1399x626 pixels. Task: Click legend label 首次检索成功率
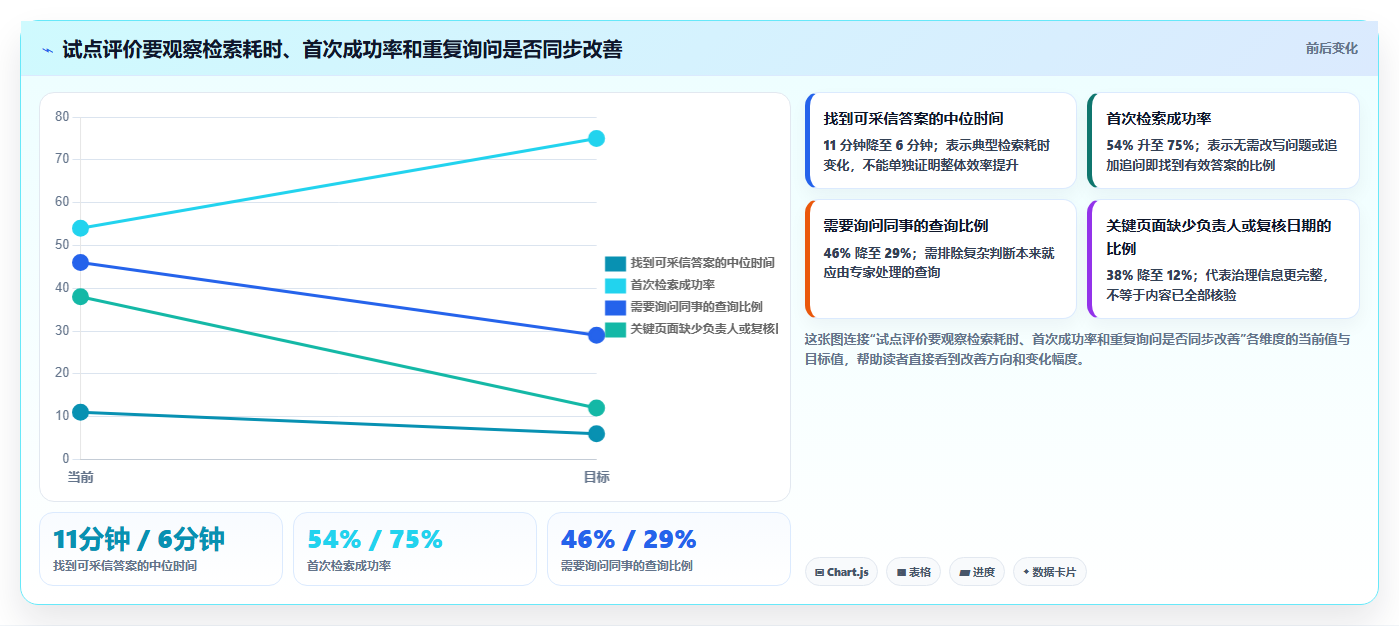(672, 285)
